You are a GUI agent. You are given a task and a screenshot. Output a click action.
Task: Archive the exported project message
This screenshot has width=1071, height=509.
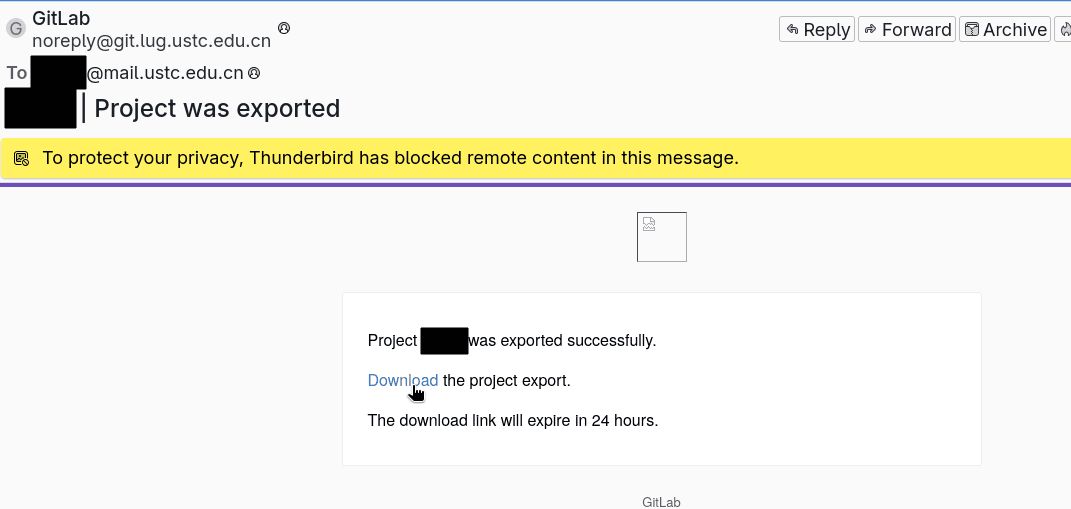coord(1005,29)
